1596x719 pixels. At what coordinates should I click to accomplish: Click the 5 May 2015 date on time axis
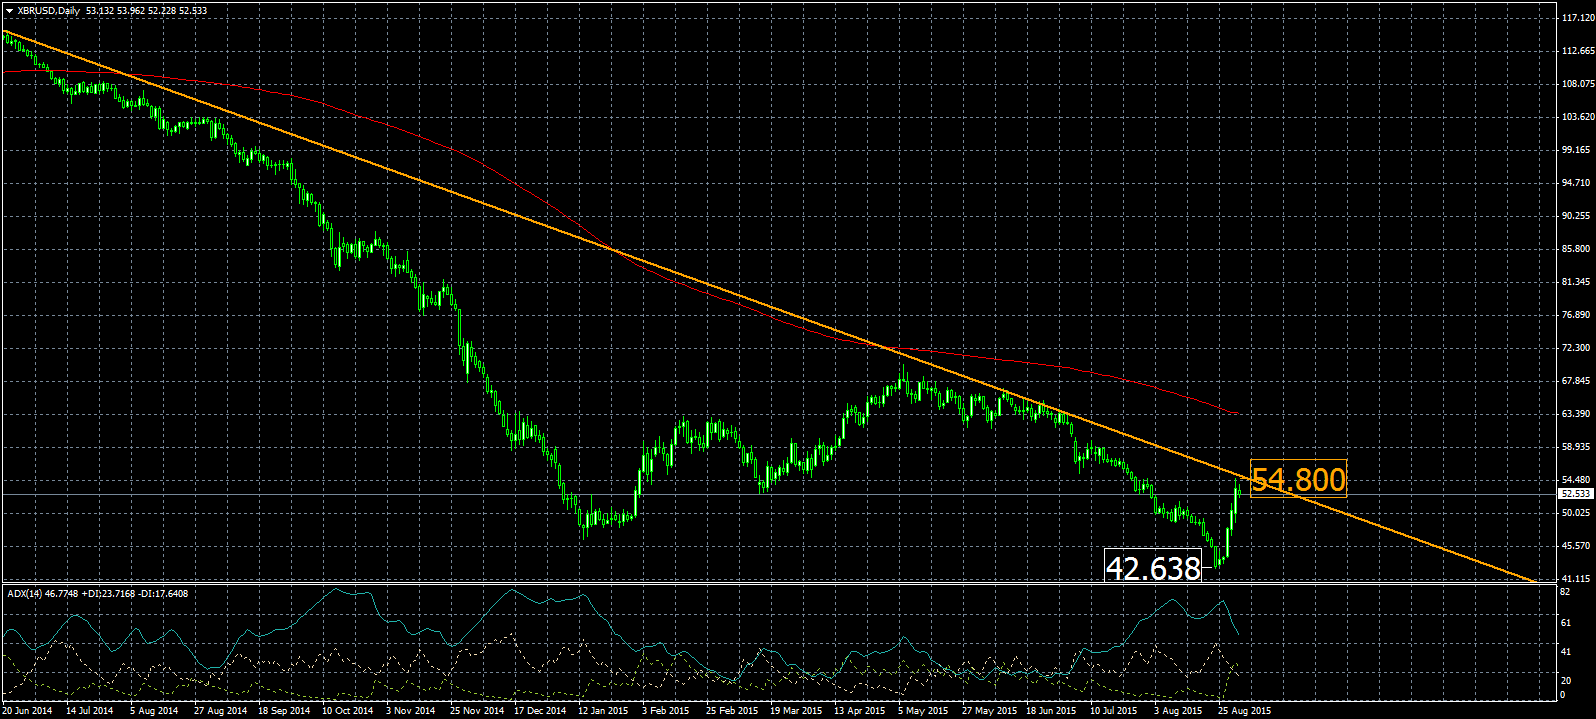point(923,711)
